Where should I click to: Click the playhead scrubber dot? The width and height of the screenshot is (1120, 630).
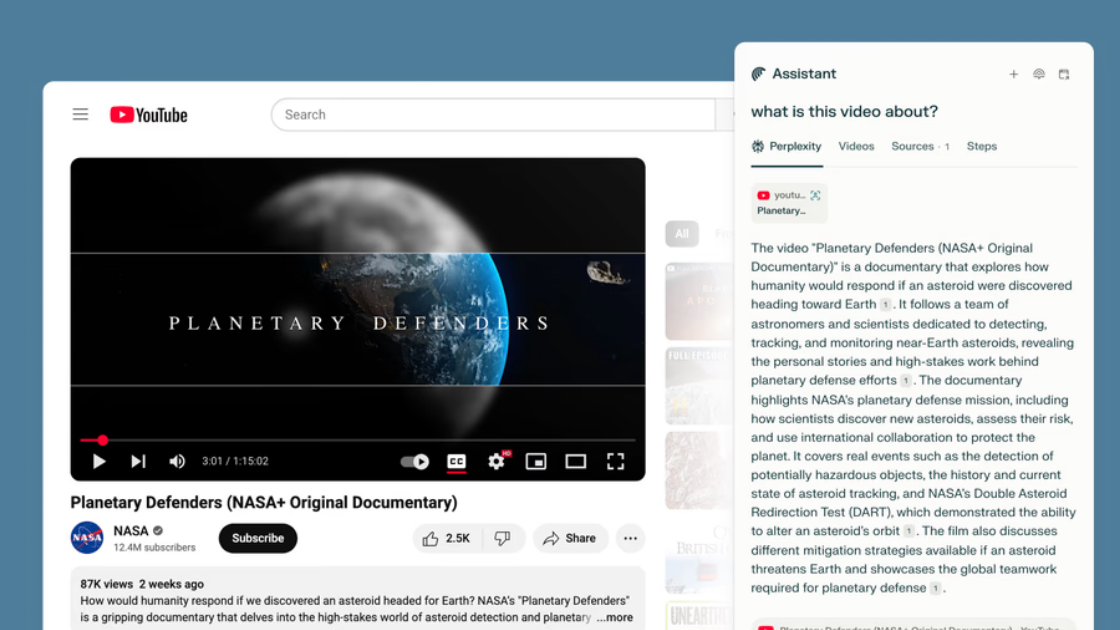point(103,440)
